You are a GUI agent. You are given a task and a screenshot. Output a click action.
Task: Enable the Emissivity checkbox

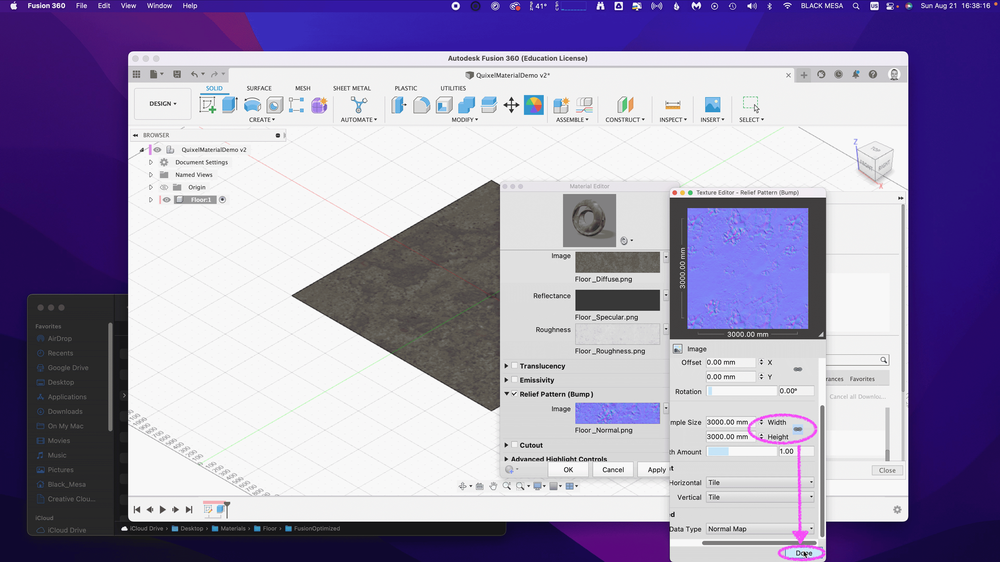[515, 380]
